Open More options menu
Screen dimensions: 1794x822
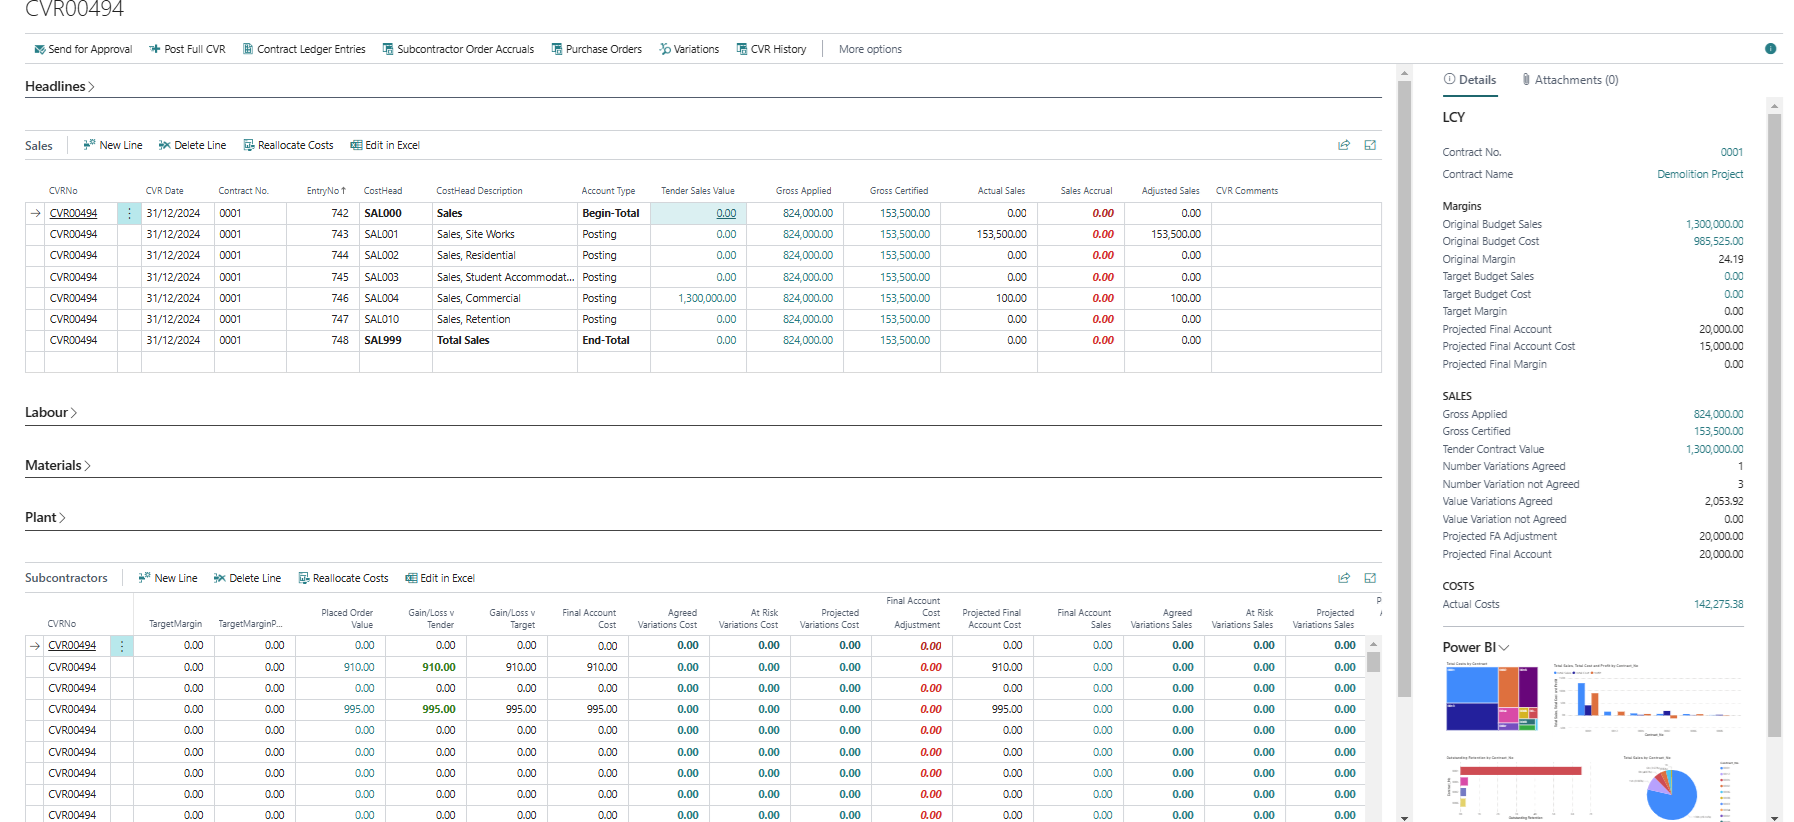tap(870, 49)
